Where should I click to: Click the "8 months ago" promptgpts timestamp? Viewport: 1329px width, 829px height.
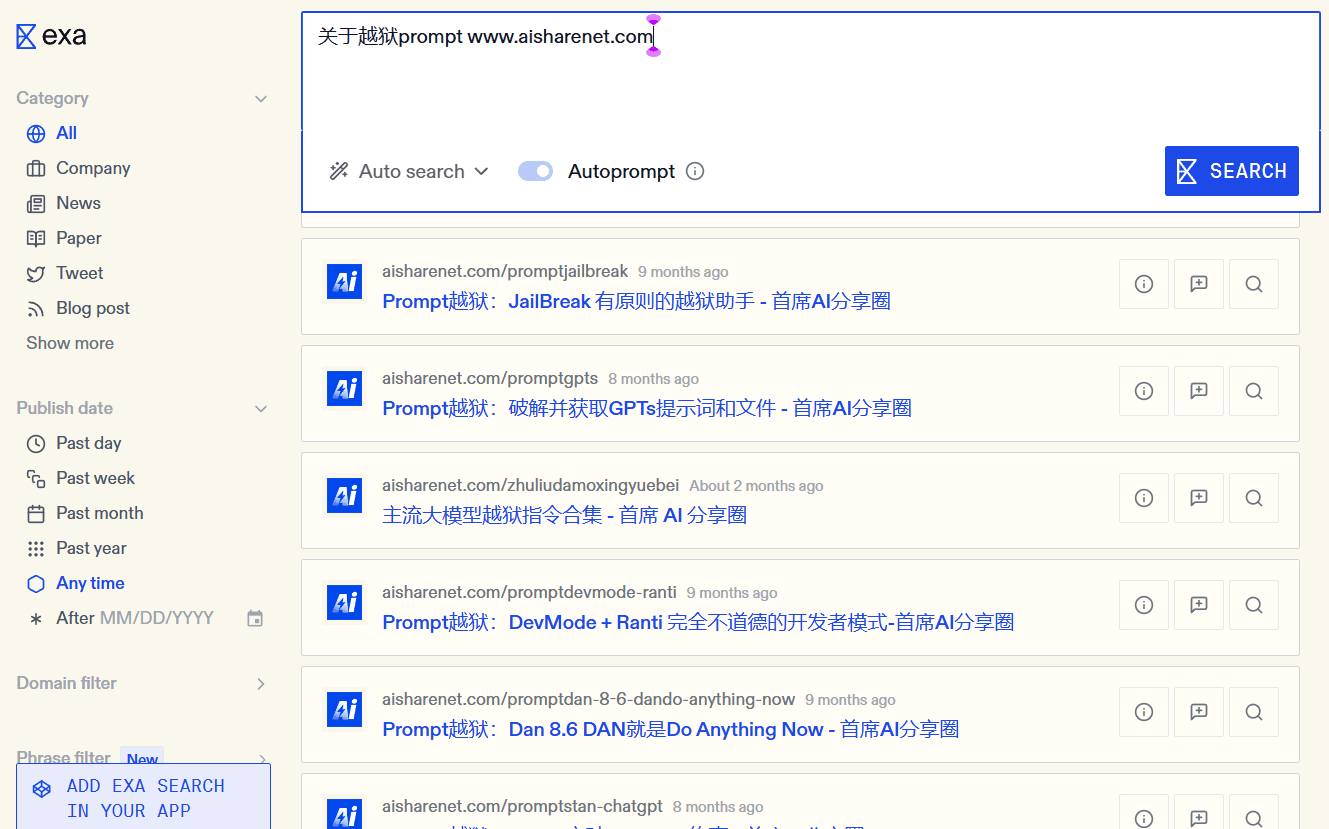(653, 379)
